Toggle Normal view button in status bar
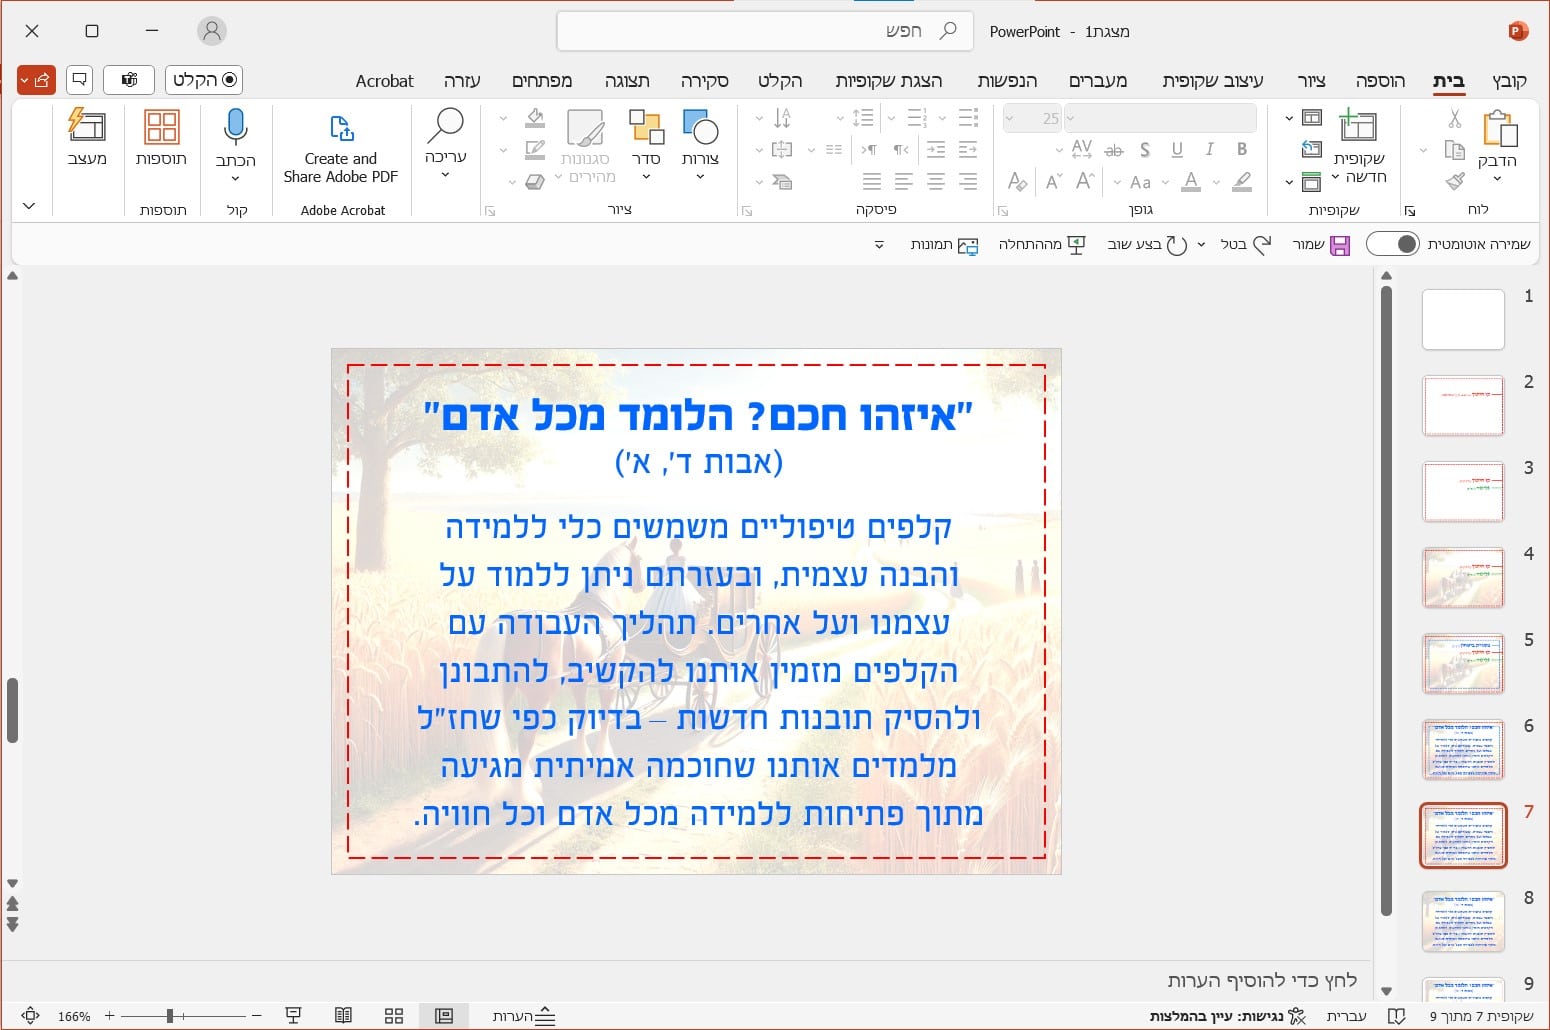1550x1030 pixels. pos(444,1016)
